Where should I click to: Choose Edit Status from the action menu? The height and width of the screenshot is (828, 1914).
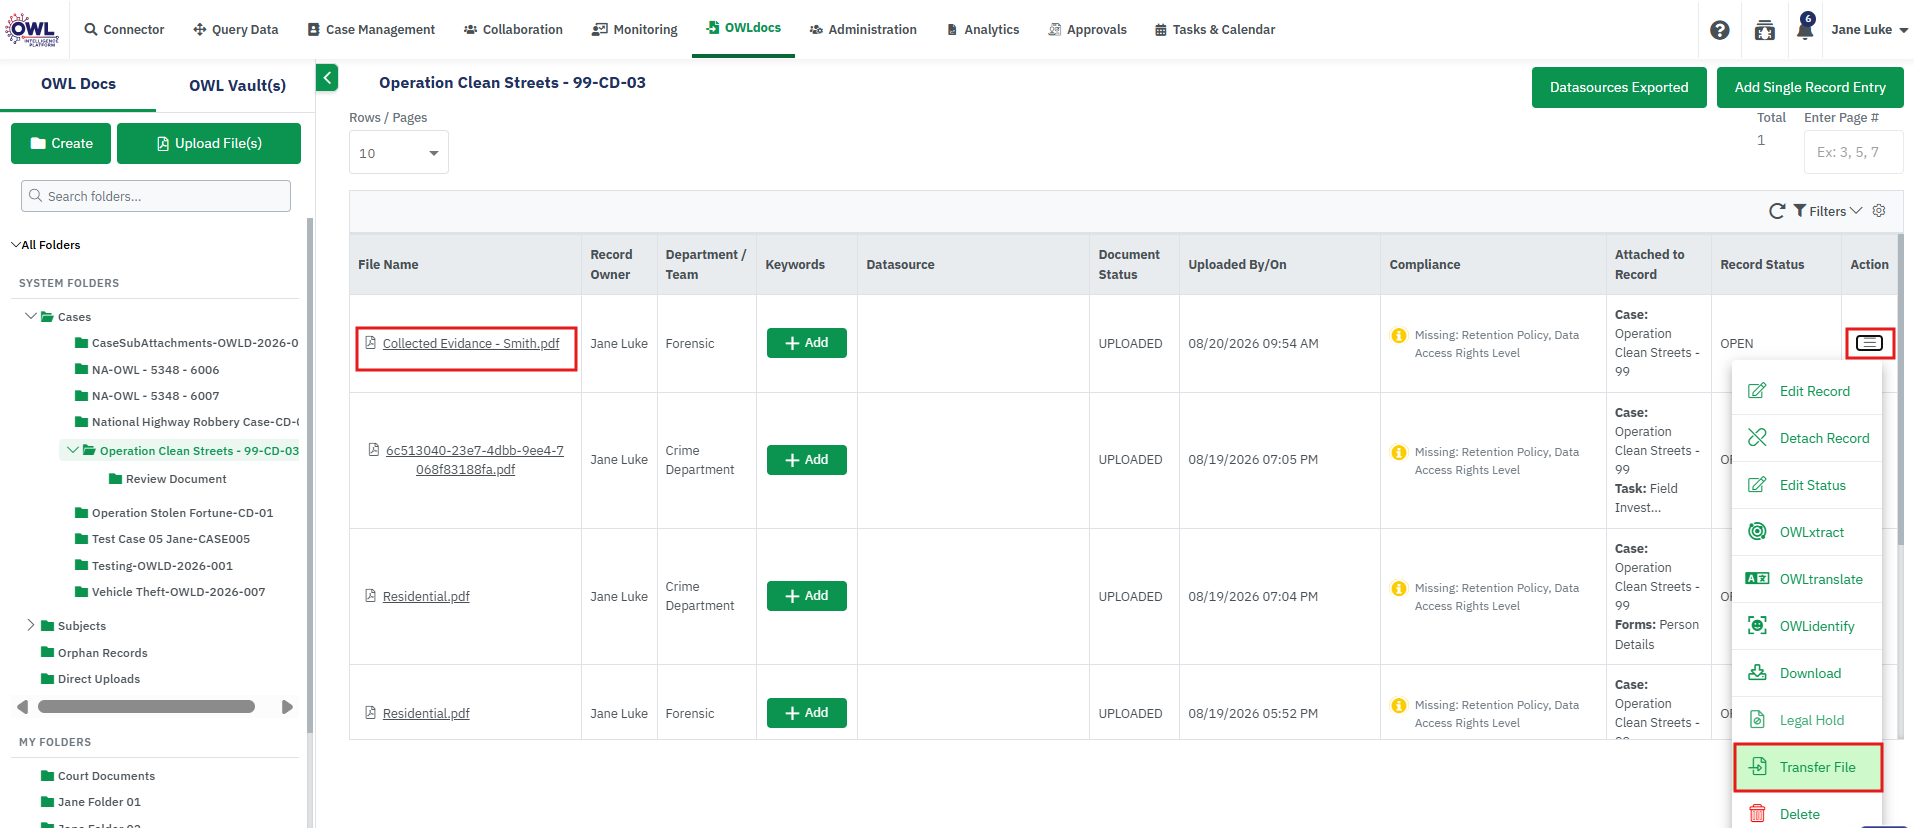pos(1807,485)
